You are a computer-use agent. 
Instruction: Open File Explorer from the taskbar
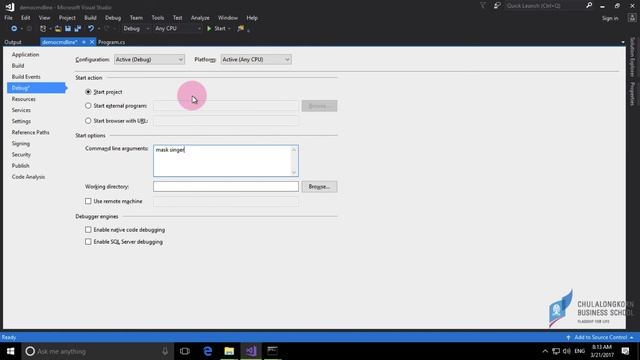coord(229,351)
